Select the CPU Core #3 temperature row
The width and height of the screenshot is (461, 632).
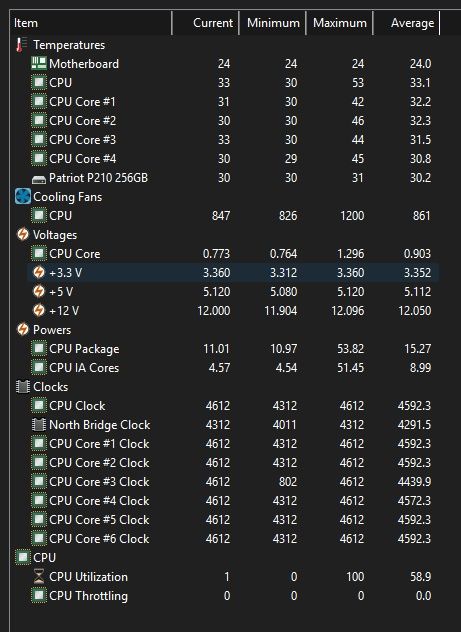[233, 139]
